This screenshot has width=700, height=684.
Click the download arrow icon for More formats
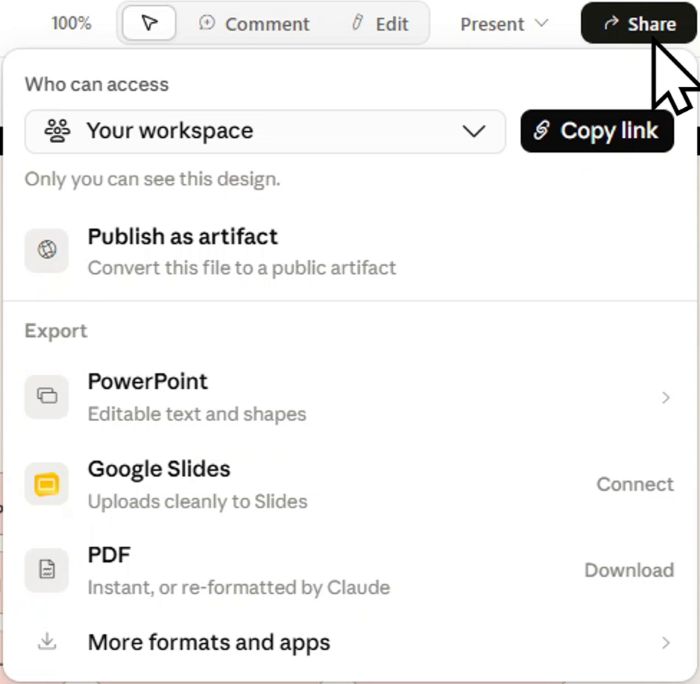click(47, 642)
